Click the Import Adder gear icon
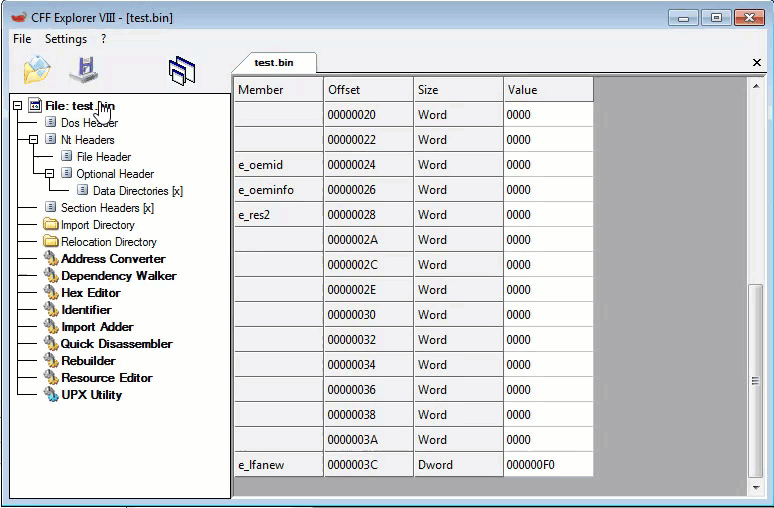774x508 pixels. 51,326
